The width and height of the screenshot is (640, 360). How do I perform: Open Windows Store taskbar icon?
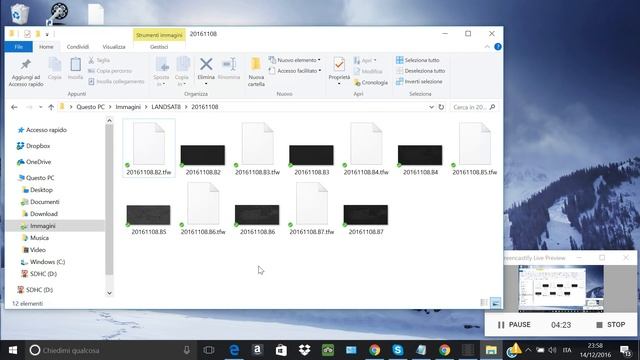pyautogui.click(x=281, y=350)
